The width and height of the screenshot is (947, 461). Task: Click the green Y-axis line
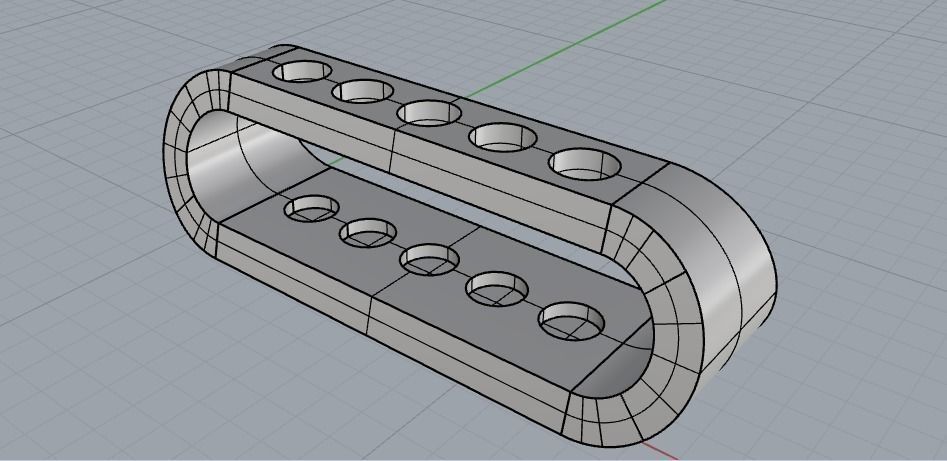[567, 48]
